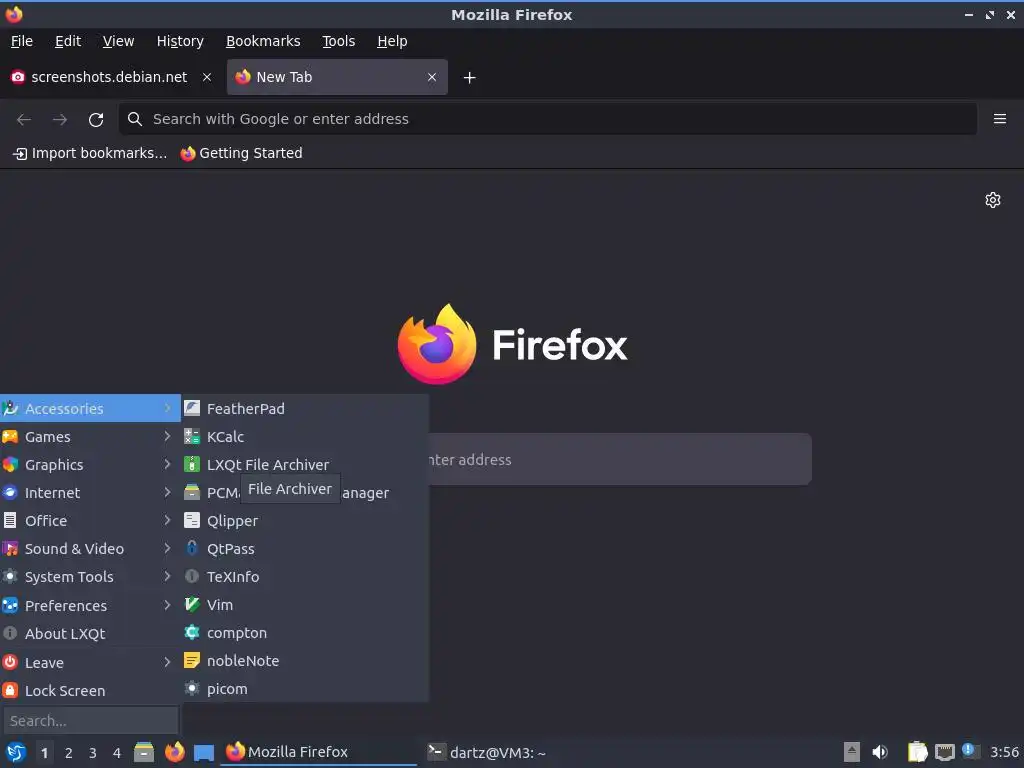Click the panel clock showing 3:56
This screenshot has height=768, width=1024.
pos(1004,752)
